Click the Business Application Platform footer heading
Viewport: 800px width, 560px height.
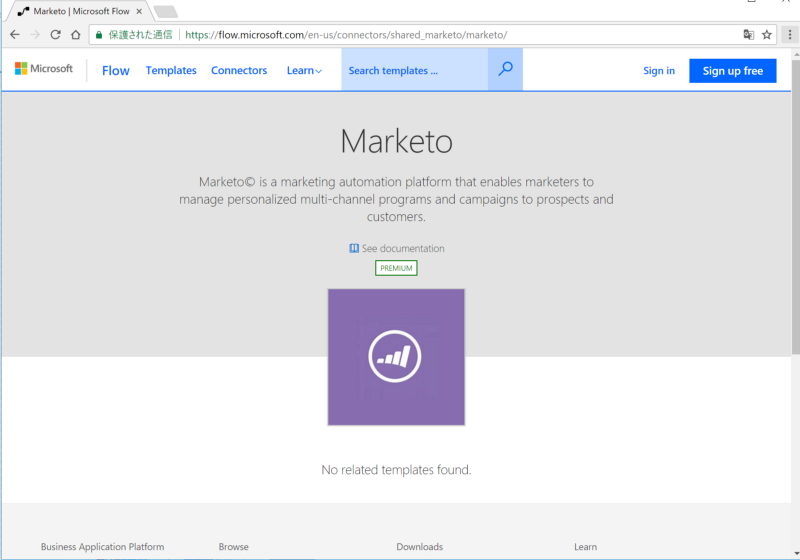[103, 547]
